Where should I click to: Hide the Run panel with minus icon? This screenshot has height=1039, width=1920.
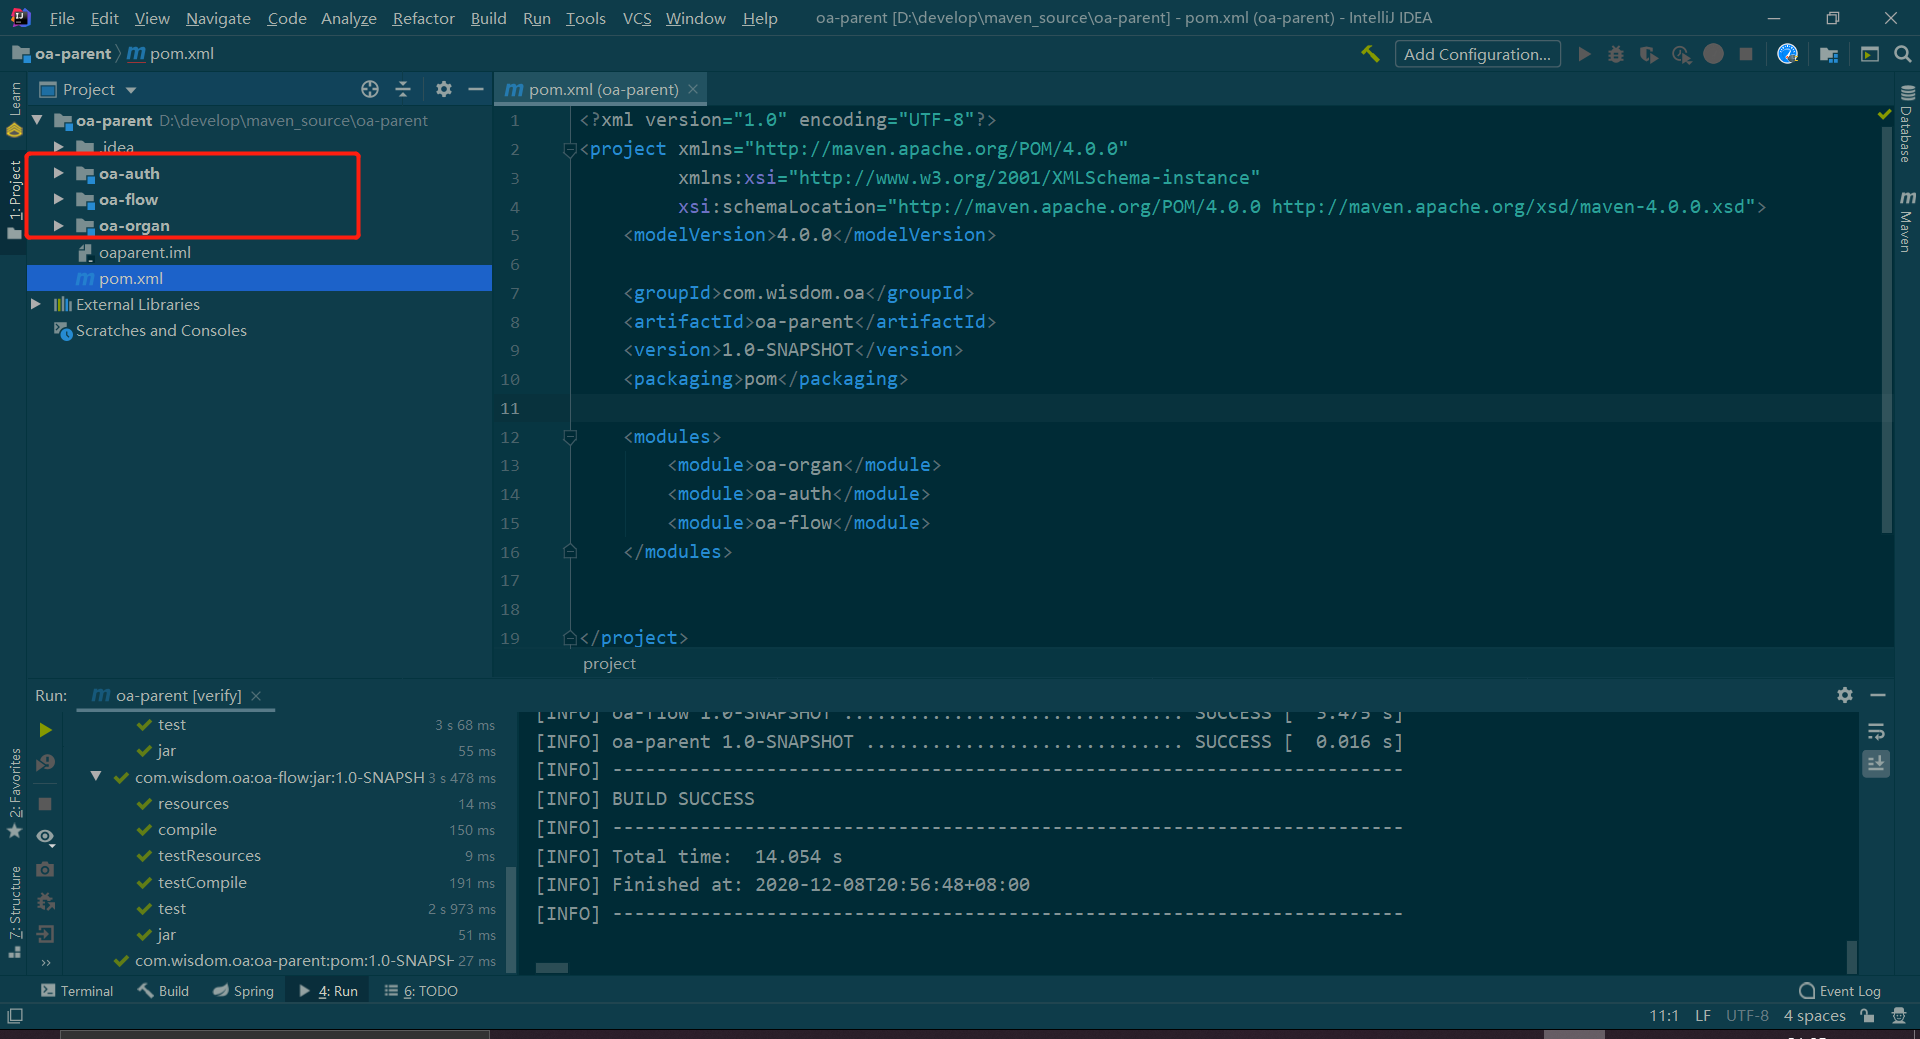point(1878,695)
